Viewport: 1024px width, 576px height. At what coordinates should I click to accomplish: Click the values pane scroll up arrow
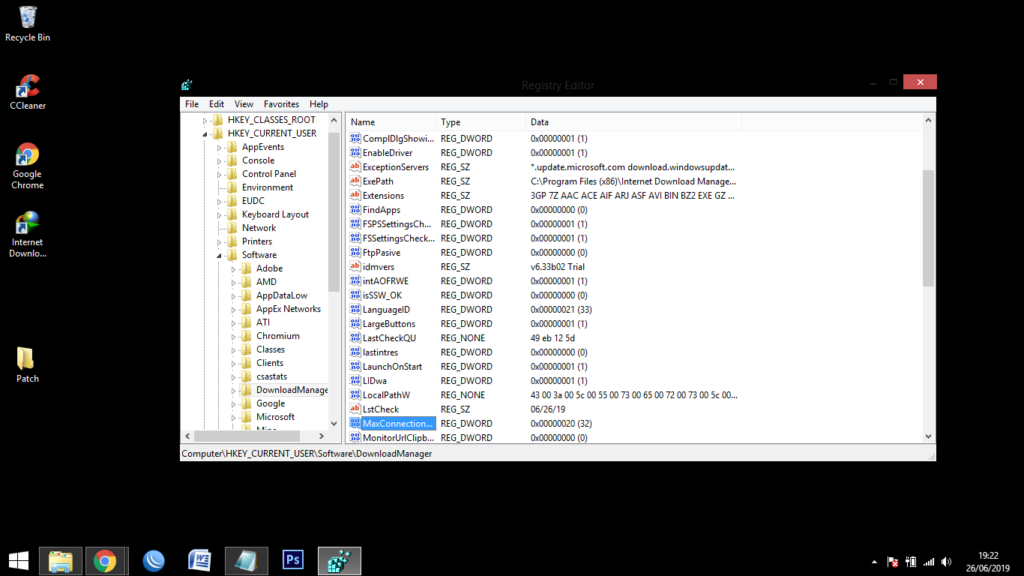(x=928, y=120)
